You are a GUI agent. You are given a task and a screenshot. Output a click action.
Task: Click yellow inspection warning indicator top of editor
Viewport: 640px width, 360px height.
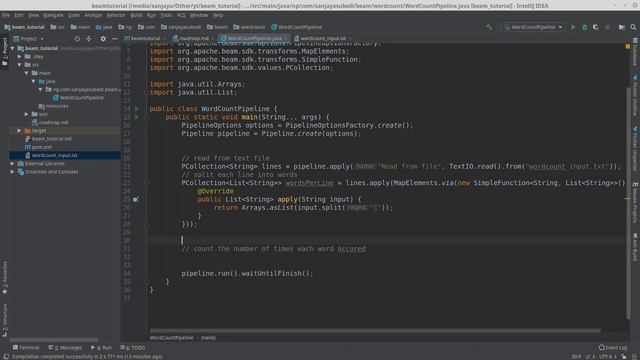627,46
